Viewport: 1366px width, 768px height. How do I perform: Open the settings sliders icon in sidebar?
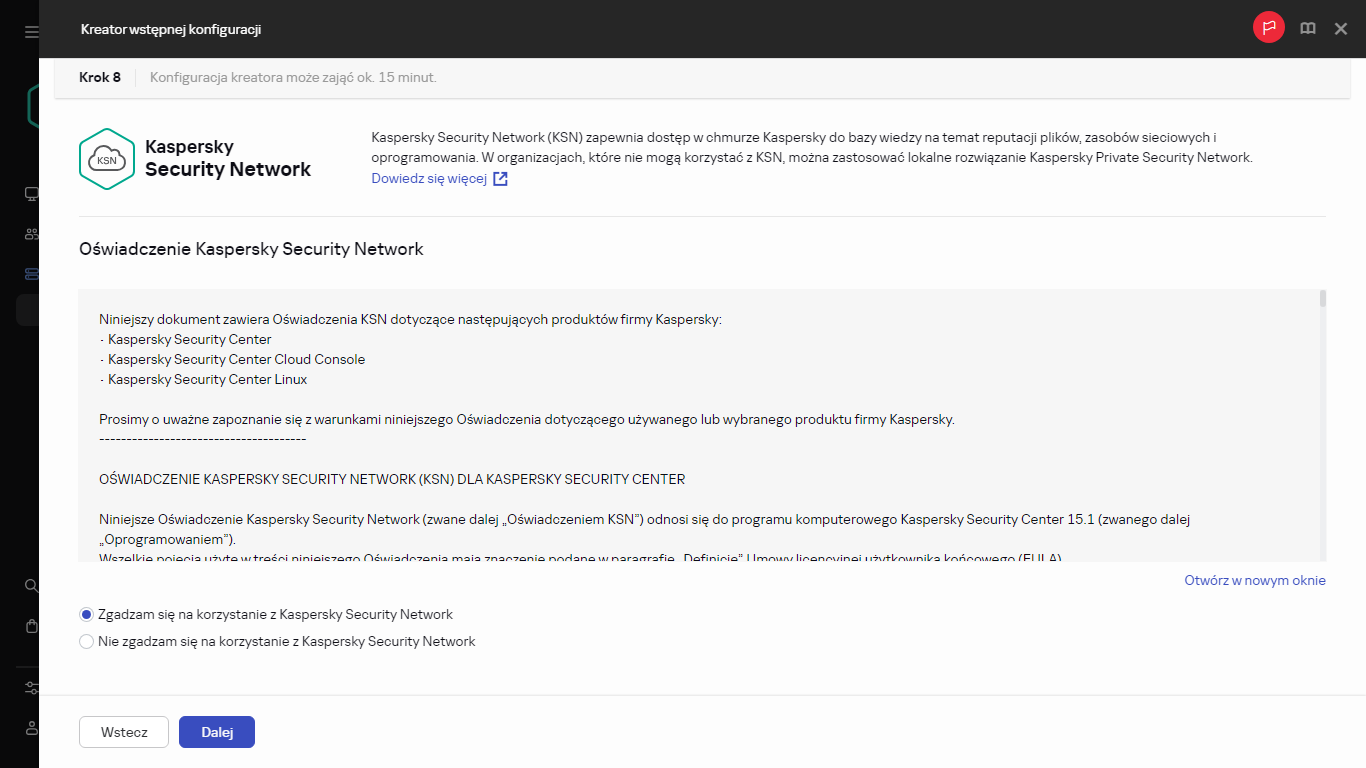tap(32, 688)
